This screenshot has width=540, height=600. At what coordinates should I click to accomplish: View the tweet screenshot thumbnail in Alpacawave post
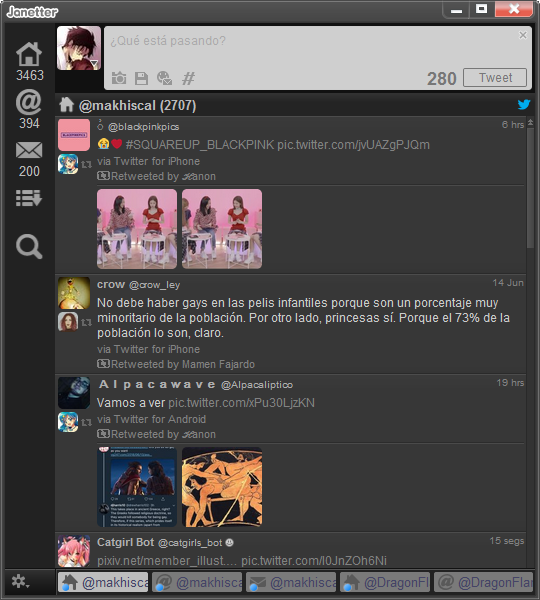[137, 487]
